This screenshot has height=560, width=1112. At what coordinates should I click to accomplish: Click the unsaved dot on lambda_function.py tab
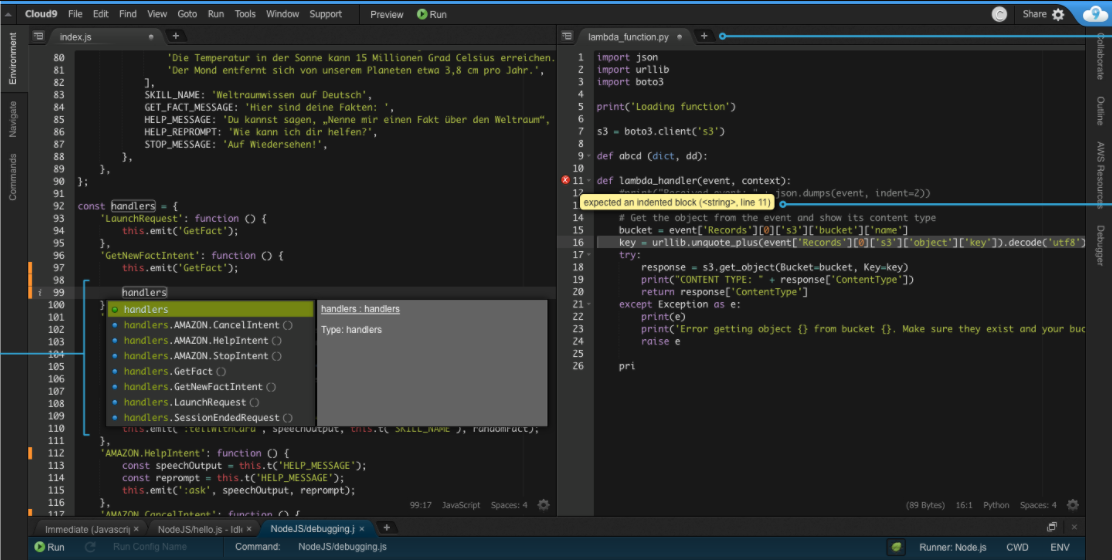(679, 37)
